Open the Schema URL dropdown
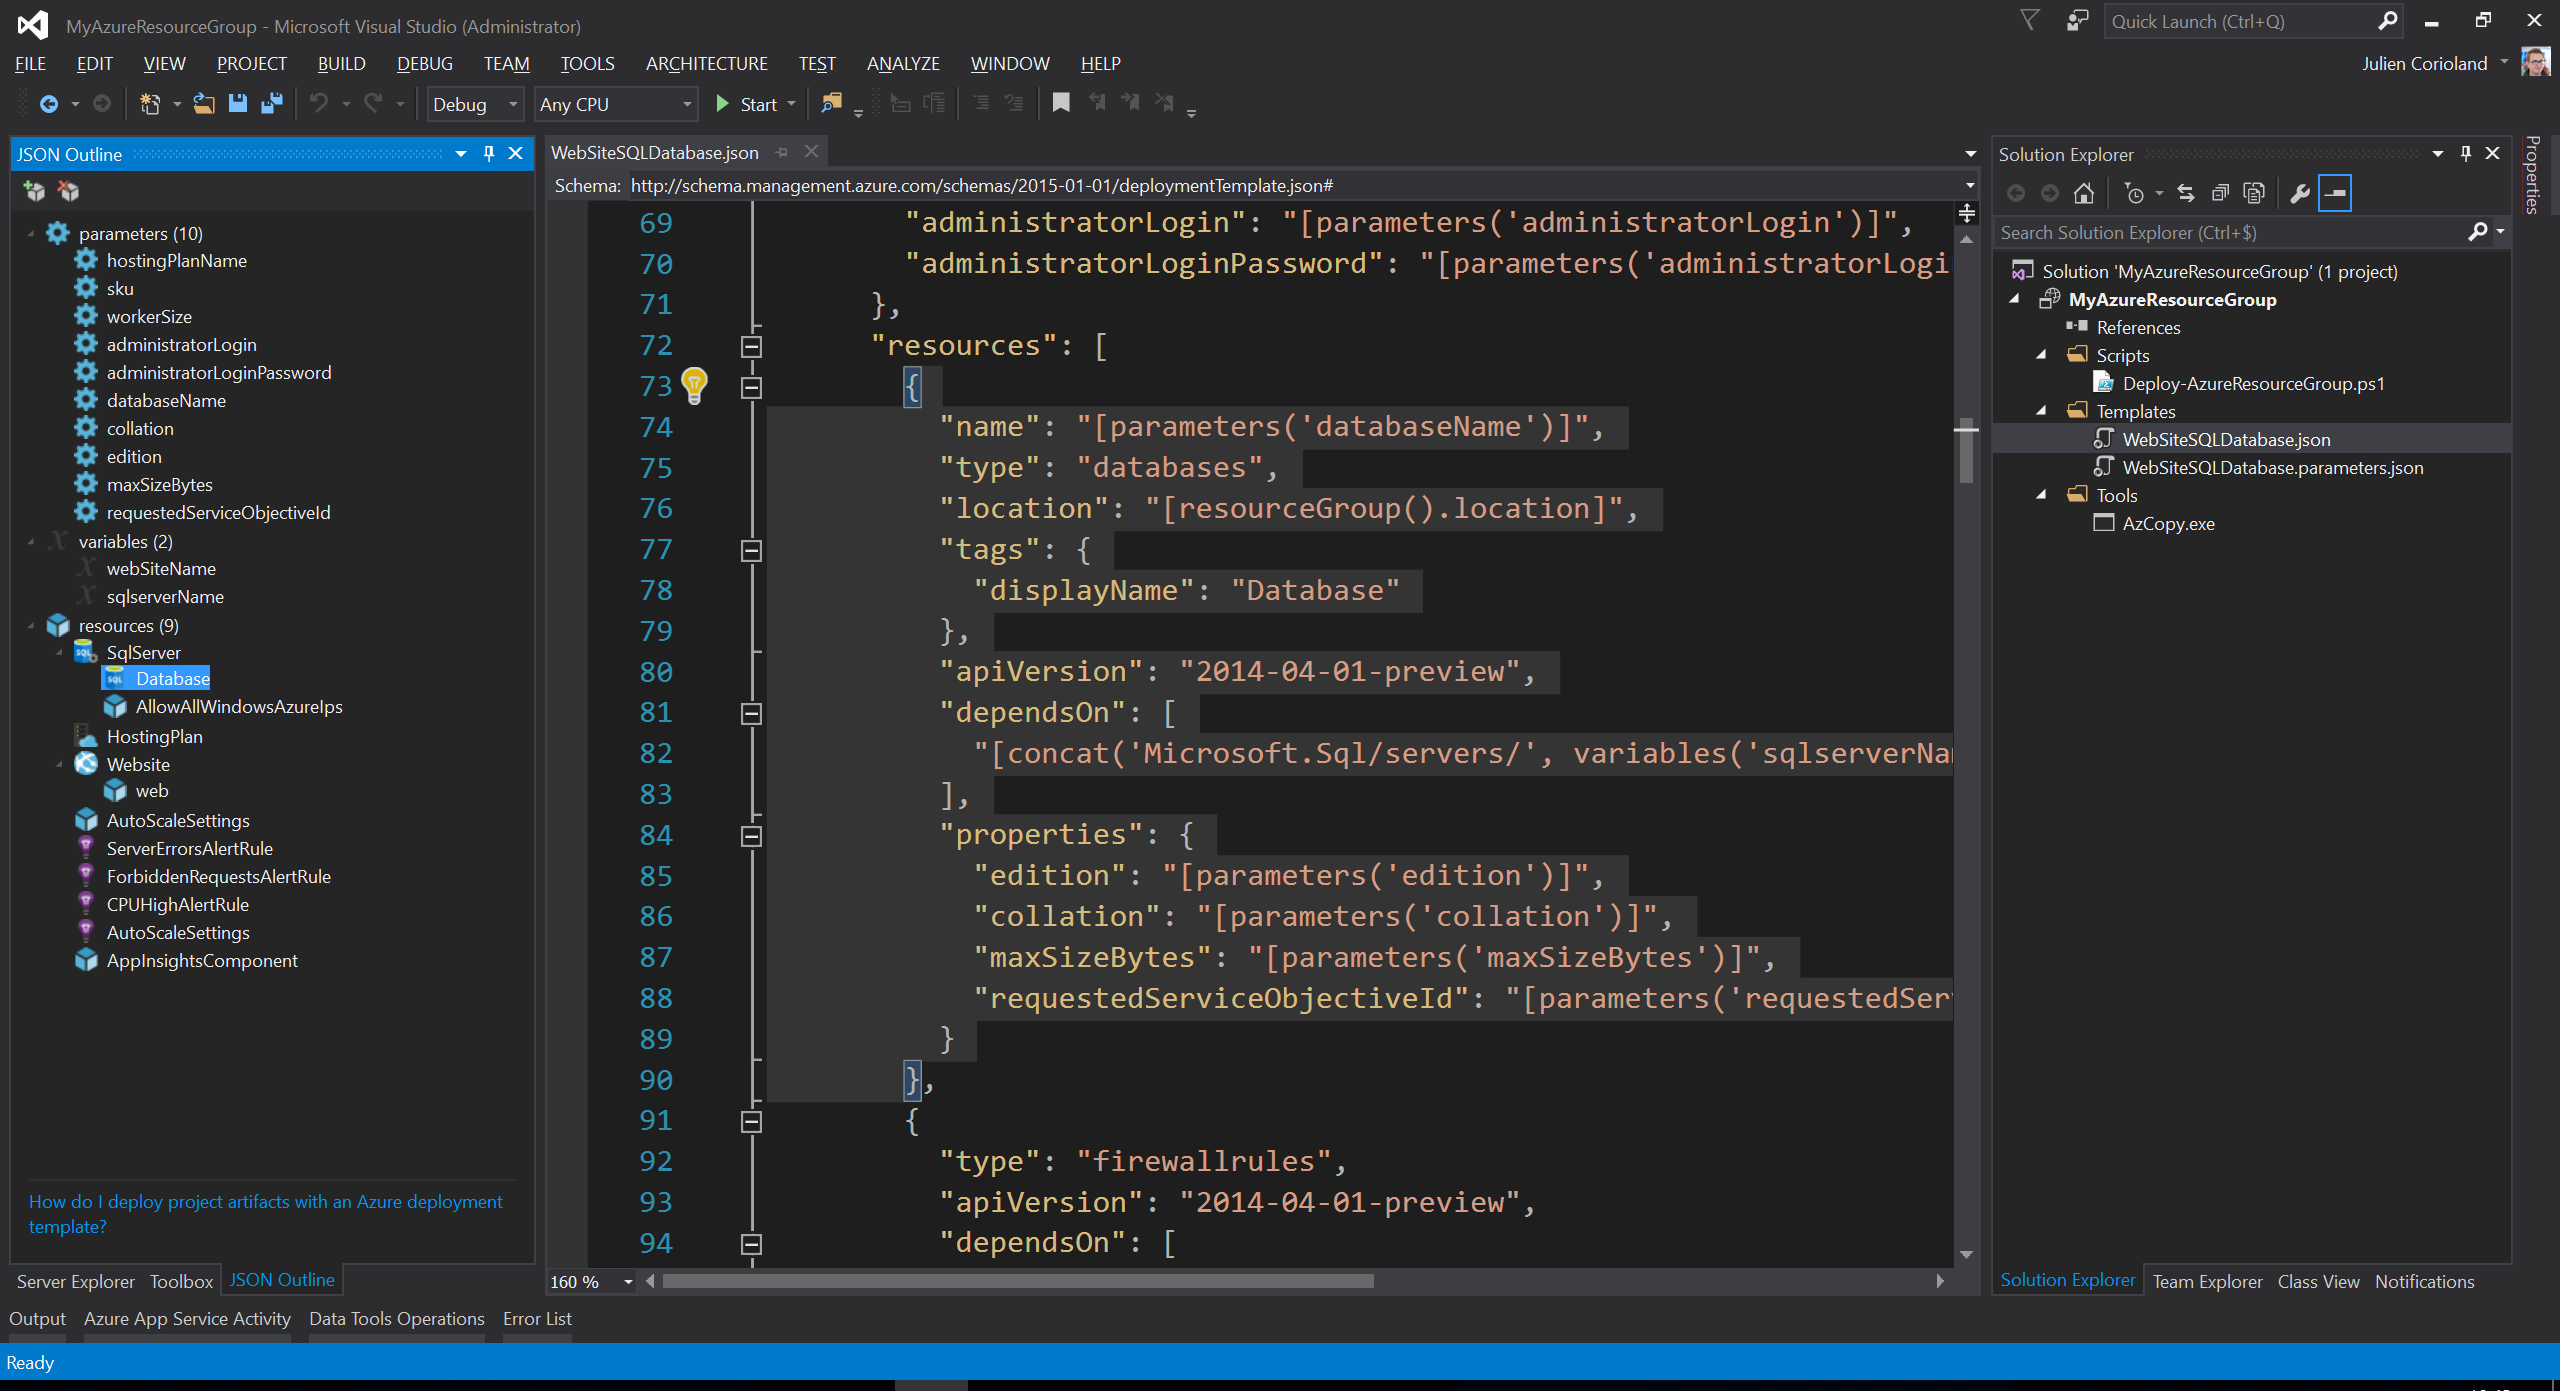The image size is (2560, 1391). 1970,185
